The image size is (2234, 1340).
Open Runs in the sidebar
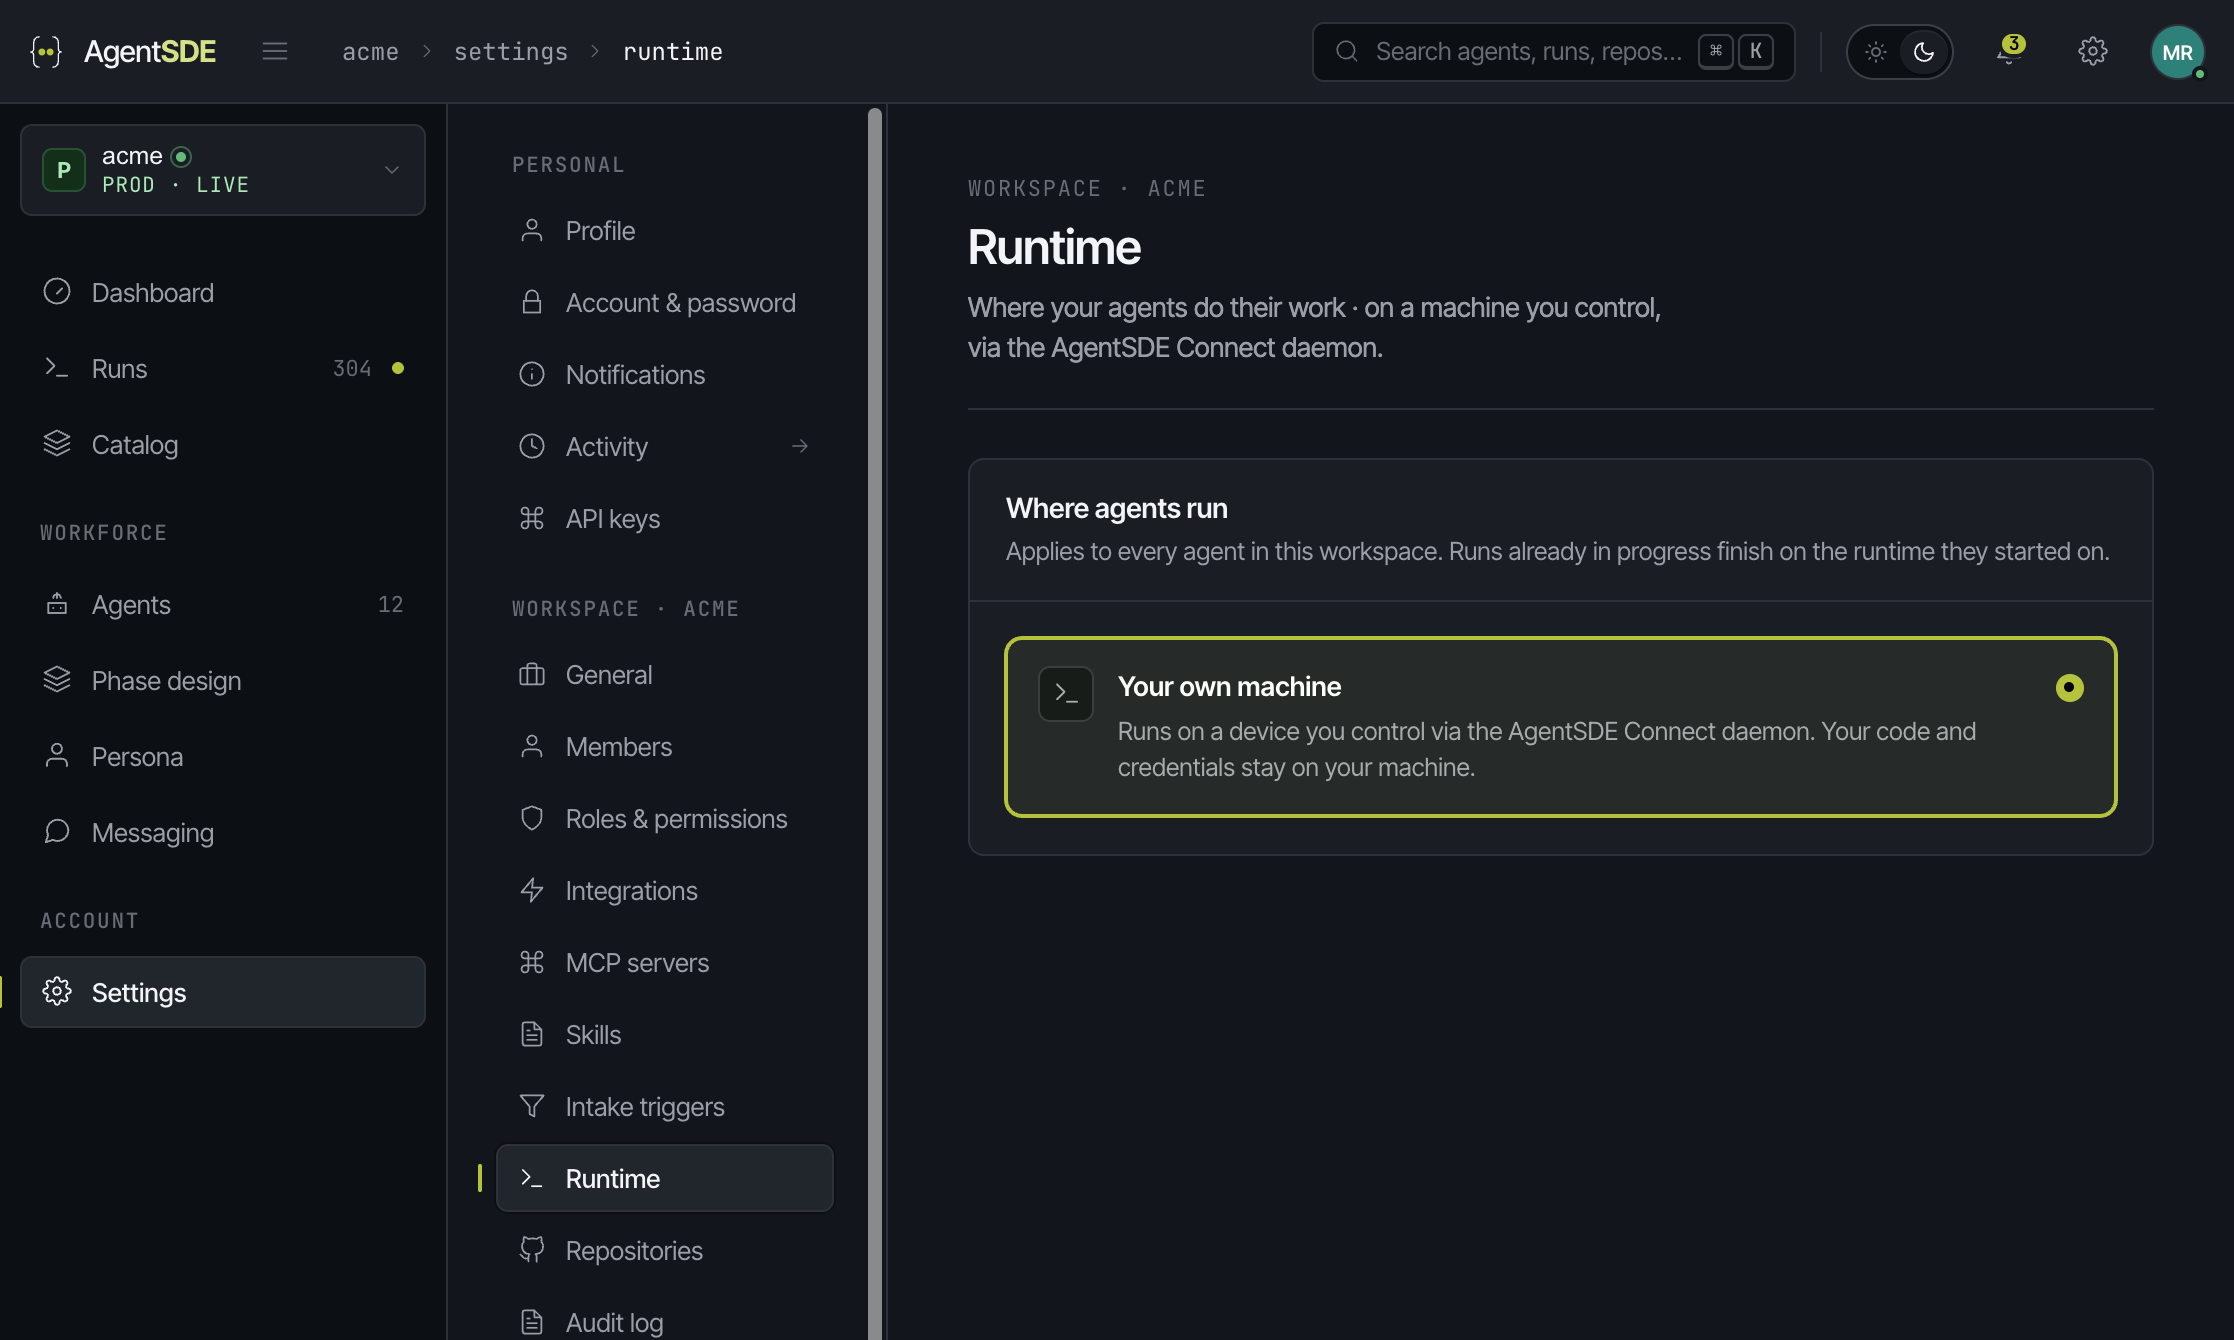pyautogui.click(x=223, y=369)
